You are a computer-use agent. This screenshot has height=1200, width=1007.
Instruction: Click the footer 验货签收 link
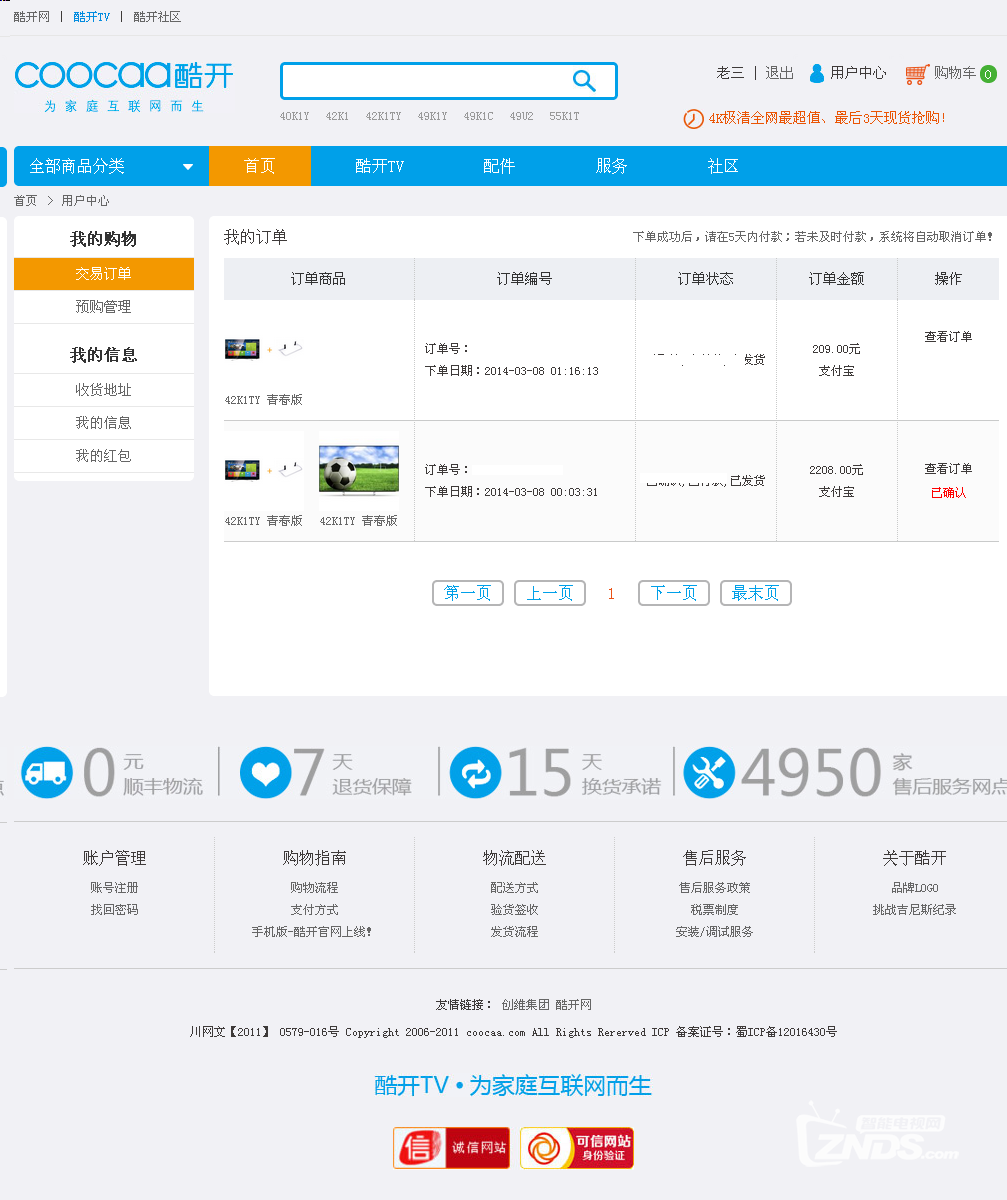point(515,910)
